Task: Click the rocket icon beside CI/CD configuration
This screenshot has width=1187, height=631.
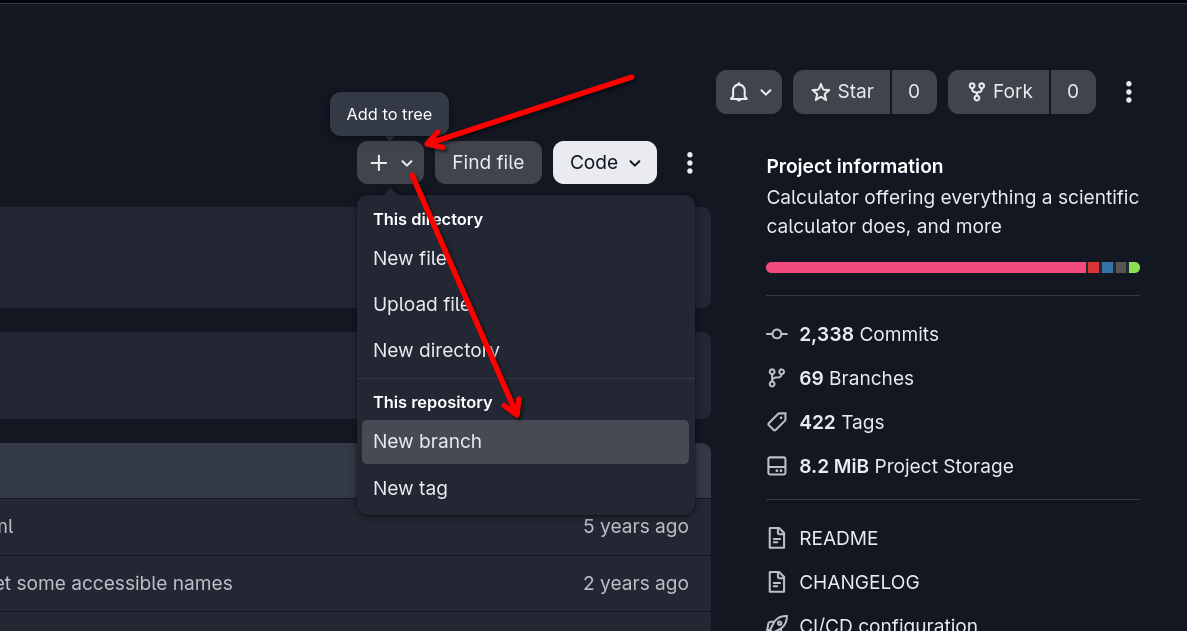Action: pos(777,625)
